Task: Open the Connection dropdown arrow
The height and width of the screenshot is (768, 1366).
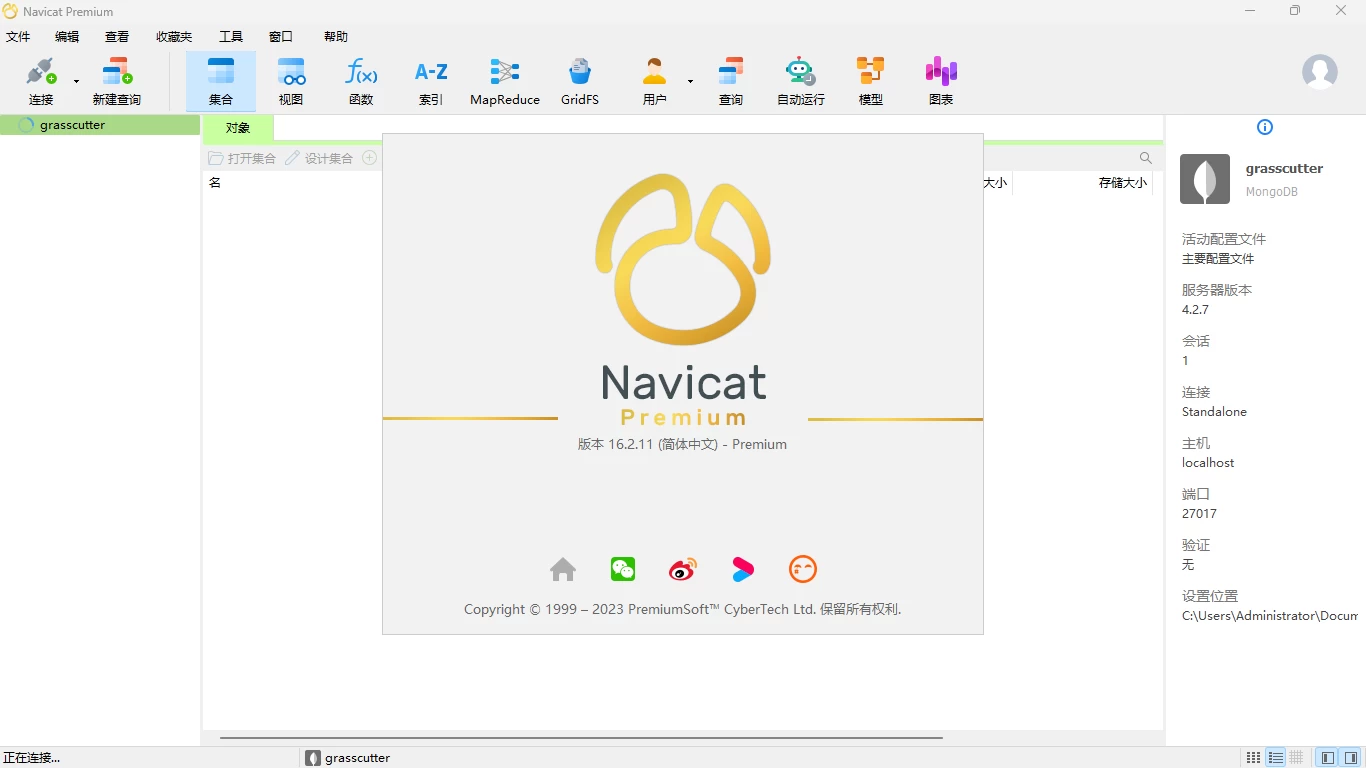Action: coord(76,81)
